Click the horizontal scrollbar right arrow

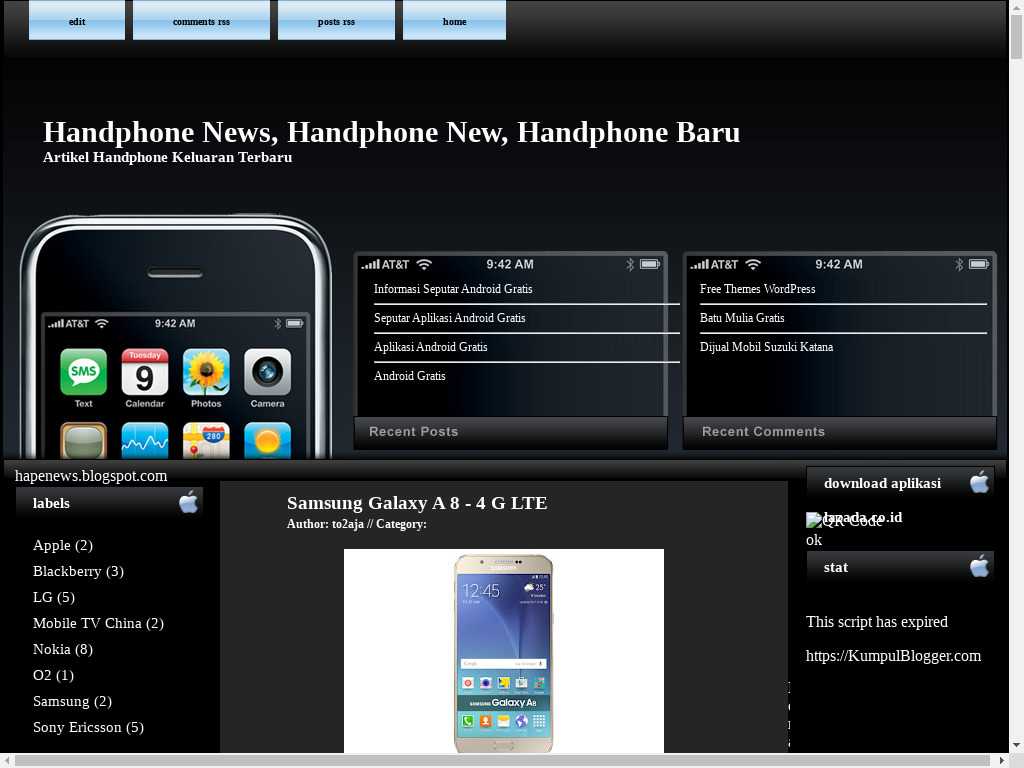click(1002, 761)
